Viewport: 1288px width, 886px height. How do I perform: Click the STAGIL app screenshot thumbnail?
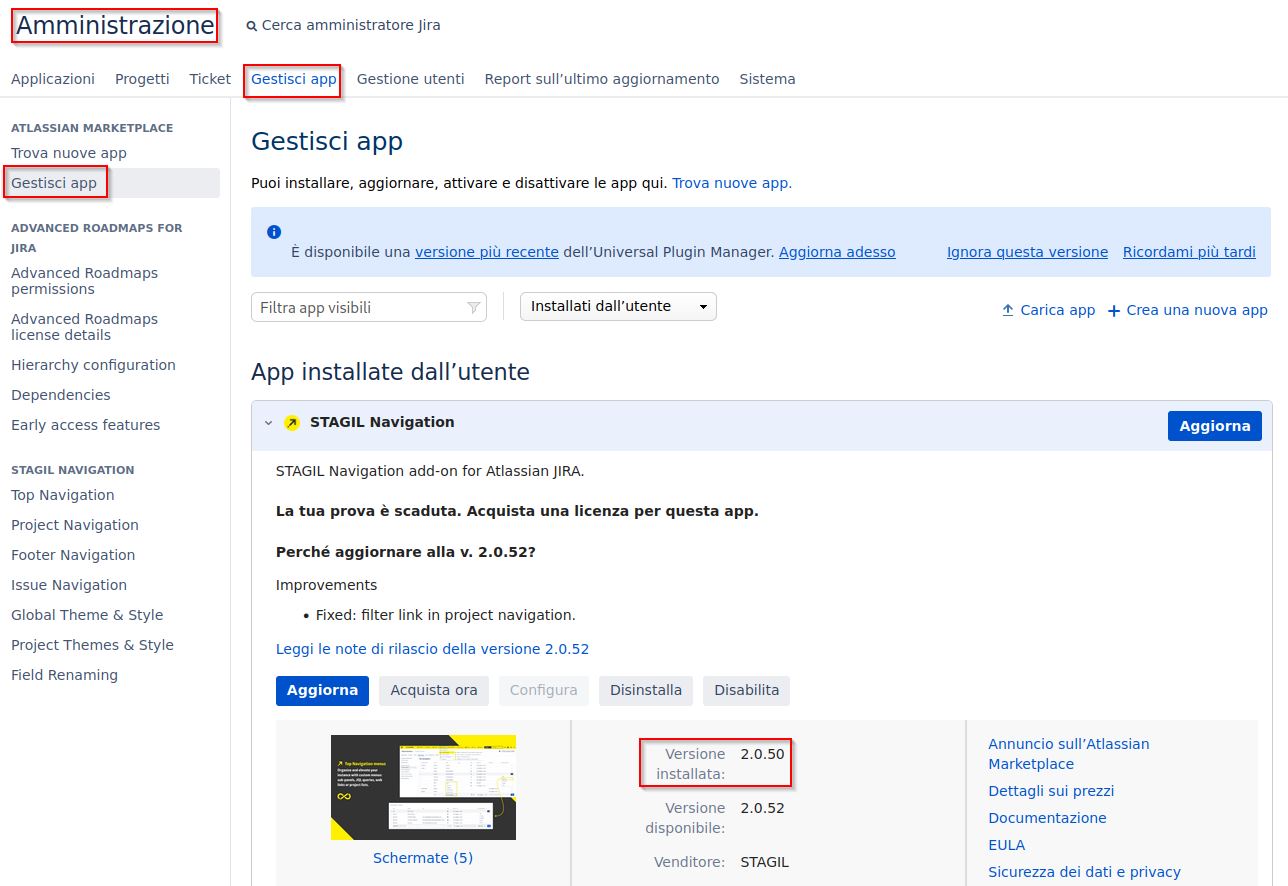(x=423, y=788)
